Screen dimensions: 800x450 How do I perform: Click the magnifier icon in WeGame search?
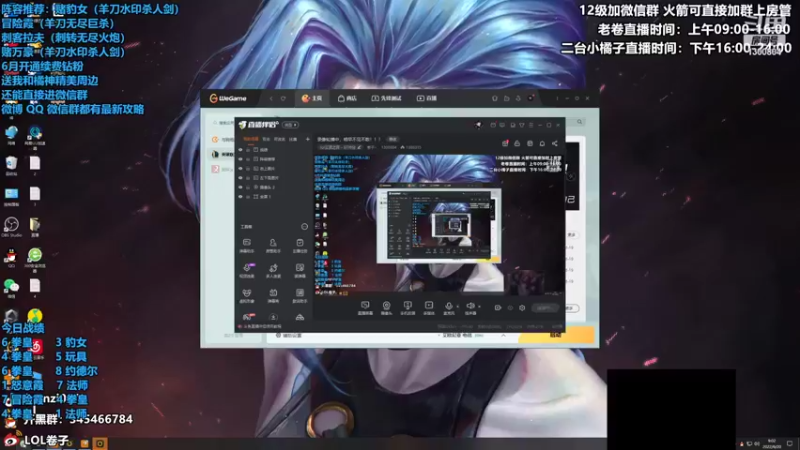click(x=580, y=122)
